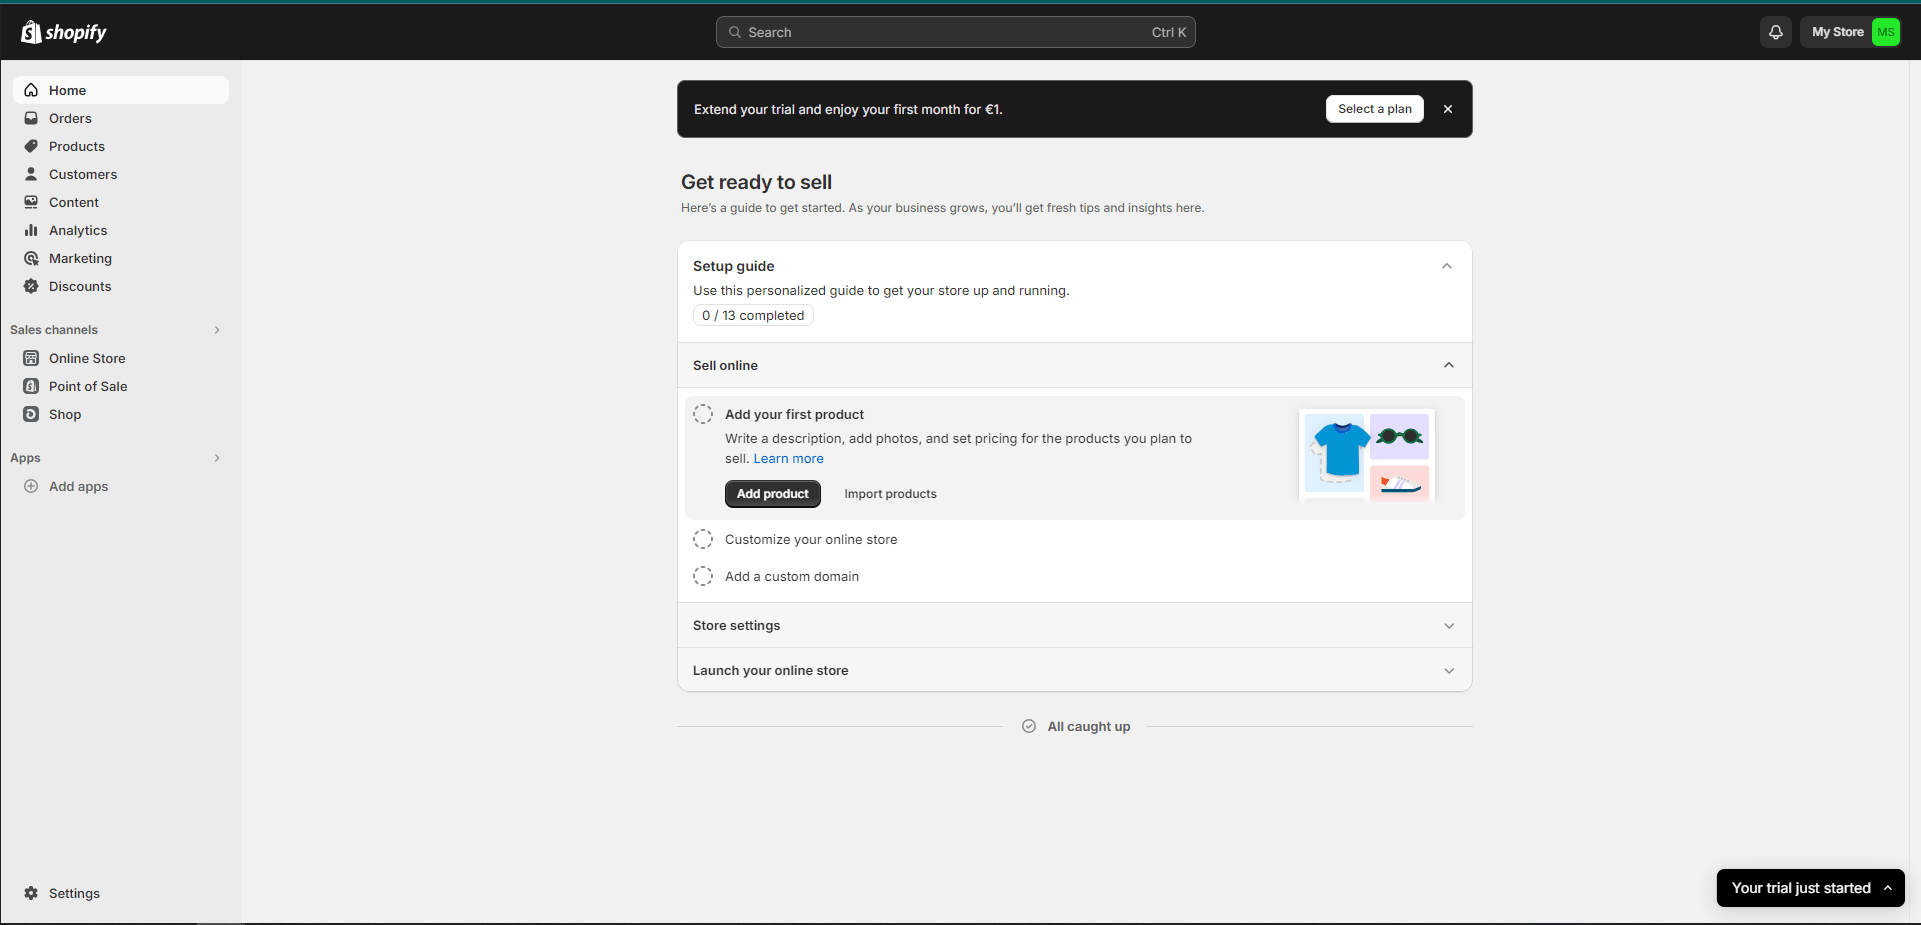
Task: Click the Content icon in sidebar
Action: click(x=31, y=202)
